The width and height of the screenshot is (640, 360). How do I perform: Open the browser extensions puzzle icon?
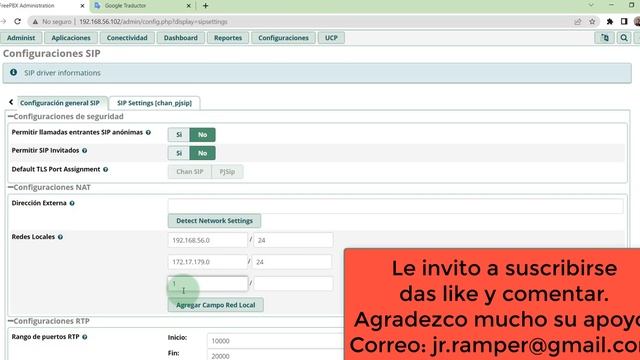pyautogui.click(x=610, y=22)
